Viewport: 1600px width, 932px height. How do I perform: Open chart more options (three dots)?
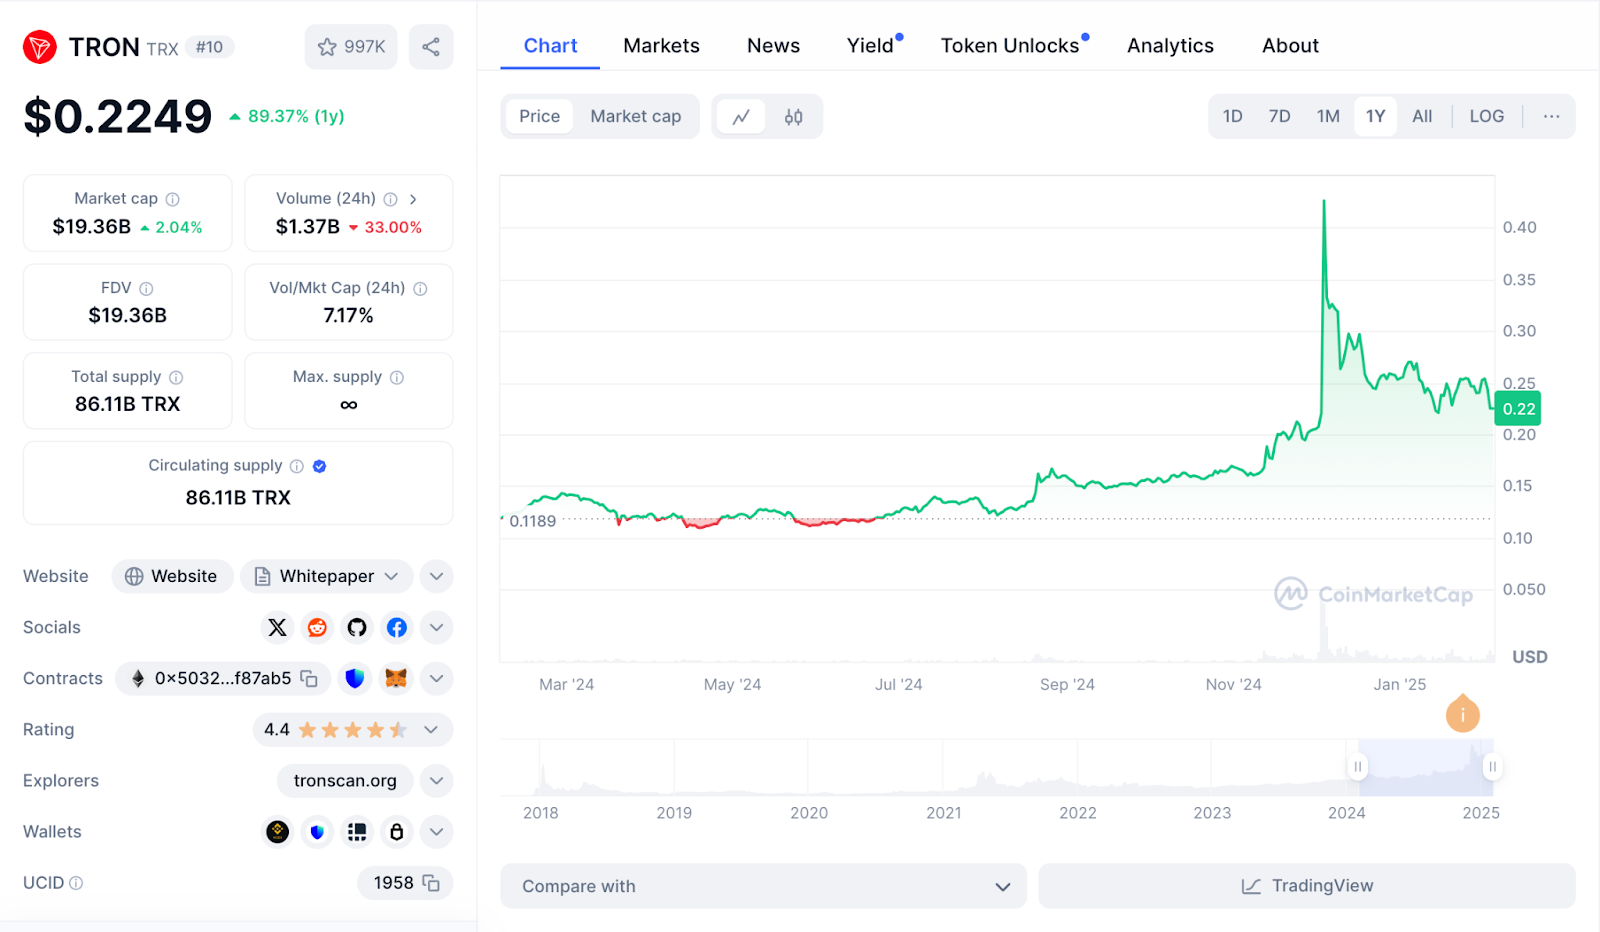tap(1551, 116)
